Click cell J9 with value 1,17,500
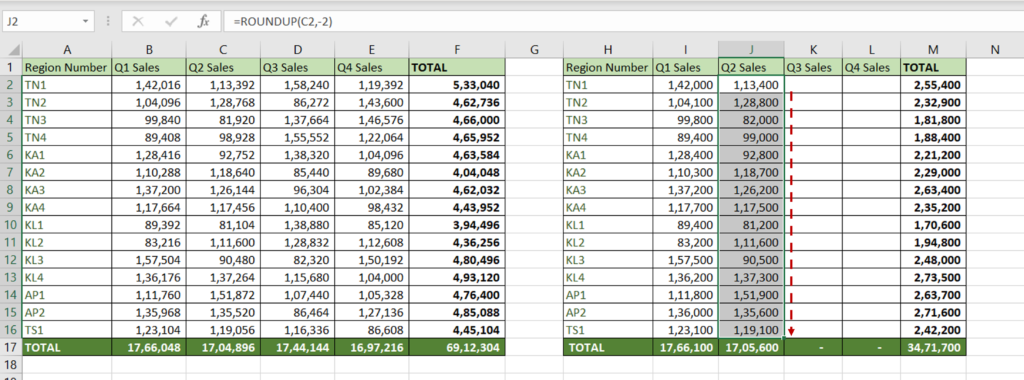Screen dimensions: 1024x380 pos(751,208)
